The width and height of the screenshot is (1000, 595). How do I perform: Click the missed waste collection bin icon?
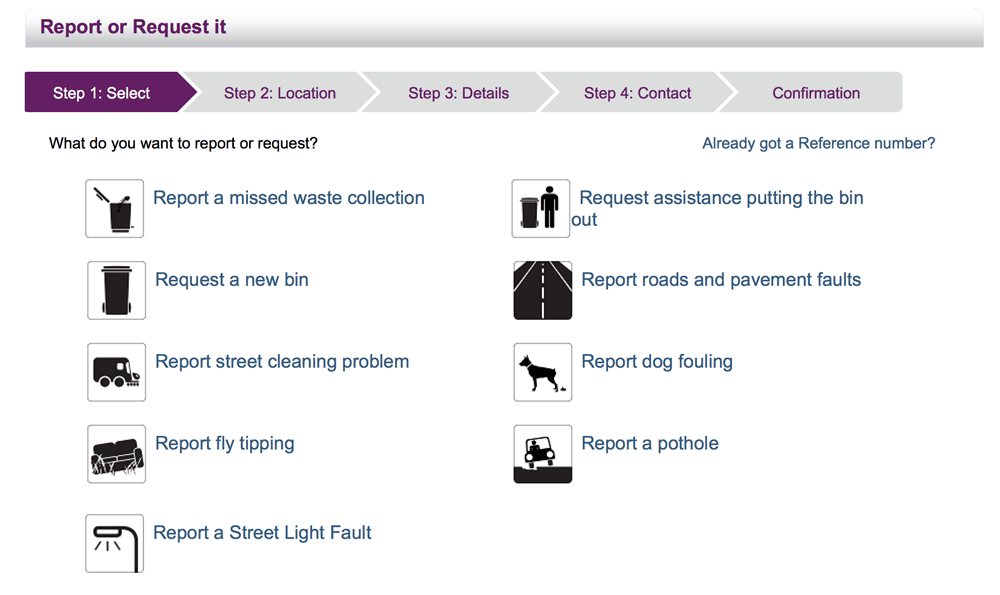pos(115,209)
